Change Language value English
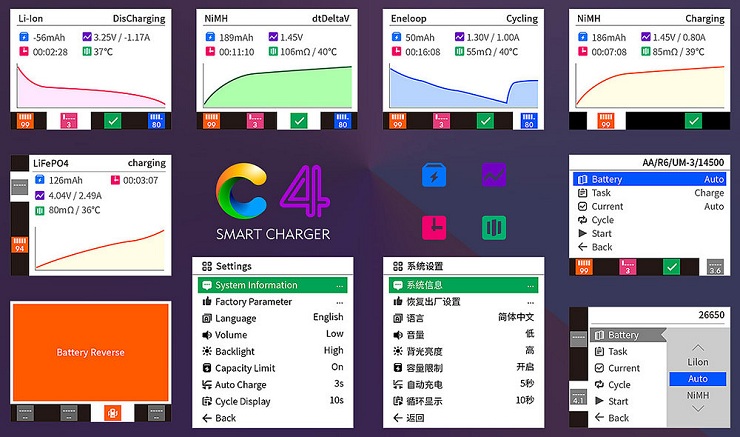740x437 pixels. (328, 317)
